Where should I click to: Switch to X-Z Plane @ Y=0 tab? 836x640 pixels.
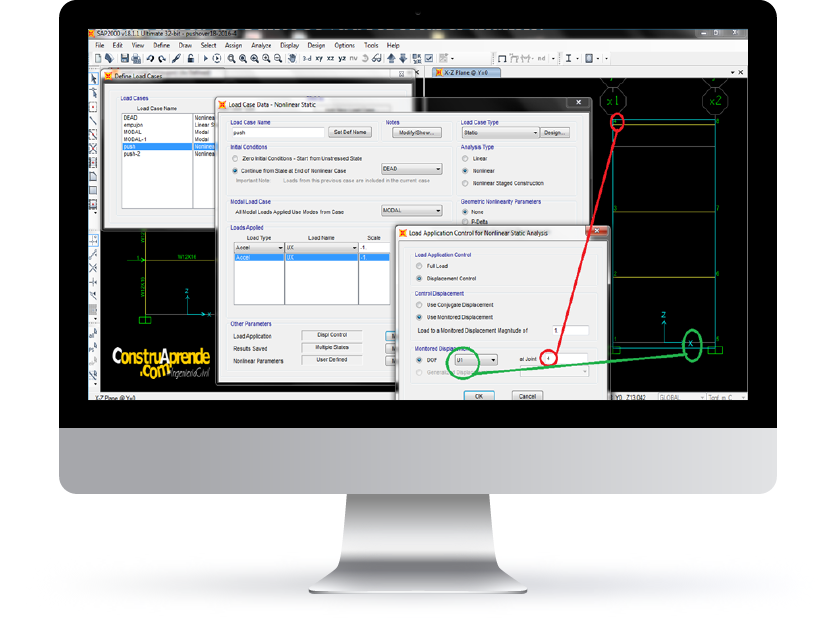(x=467, y=72)
